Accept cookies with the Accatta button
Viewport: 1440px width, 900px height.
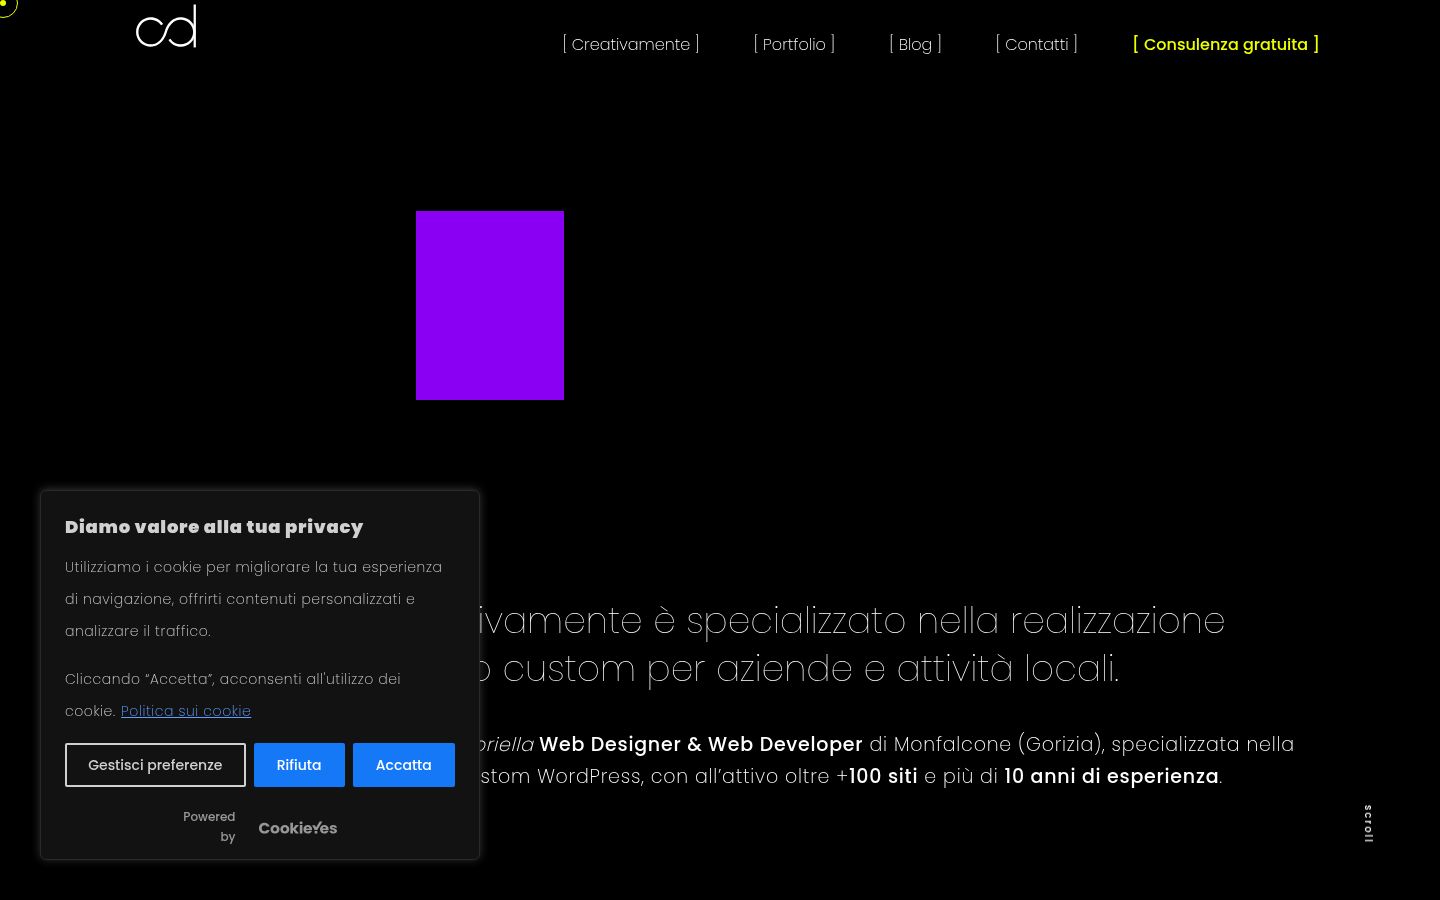click(x=404, y=765)
